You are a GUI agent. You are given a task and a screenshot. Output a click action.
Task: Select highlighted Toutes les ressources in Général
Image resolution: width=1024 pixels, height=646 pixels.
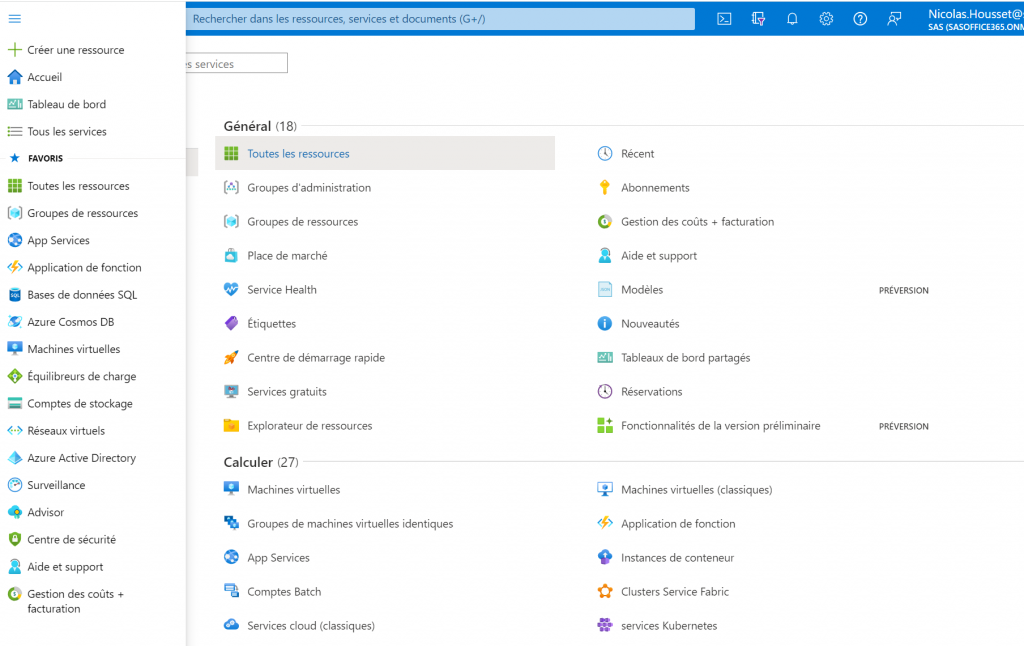[385, 153]
